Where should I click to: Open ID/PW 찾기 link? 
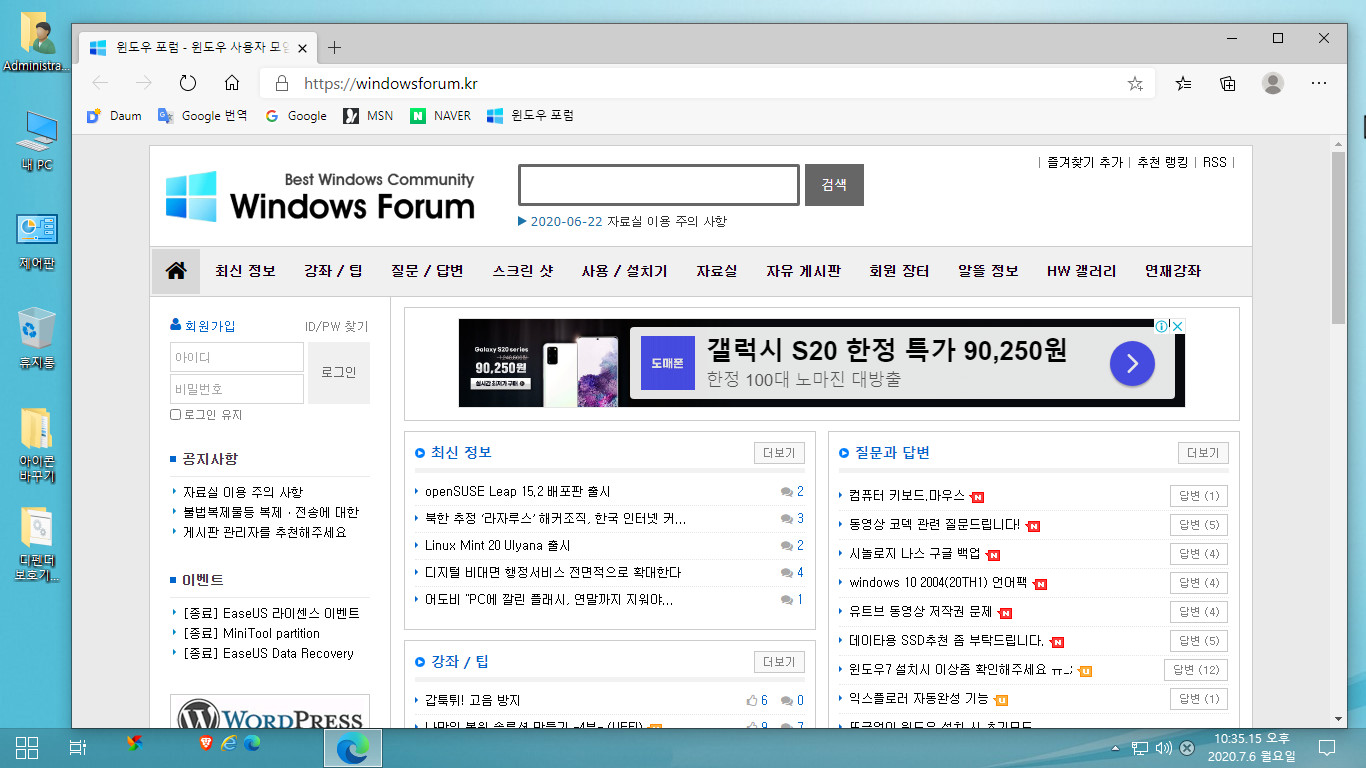(336, 326)
